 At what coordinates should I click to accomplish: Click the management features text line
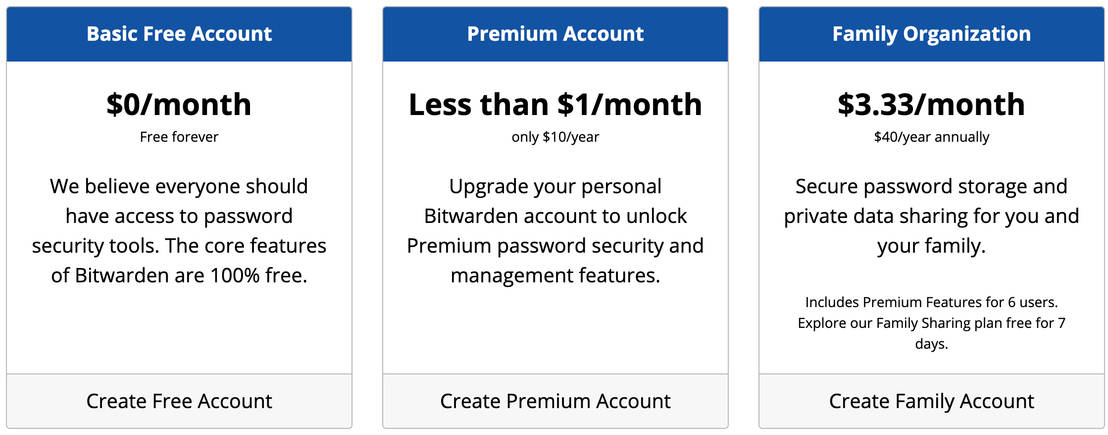555,275
